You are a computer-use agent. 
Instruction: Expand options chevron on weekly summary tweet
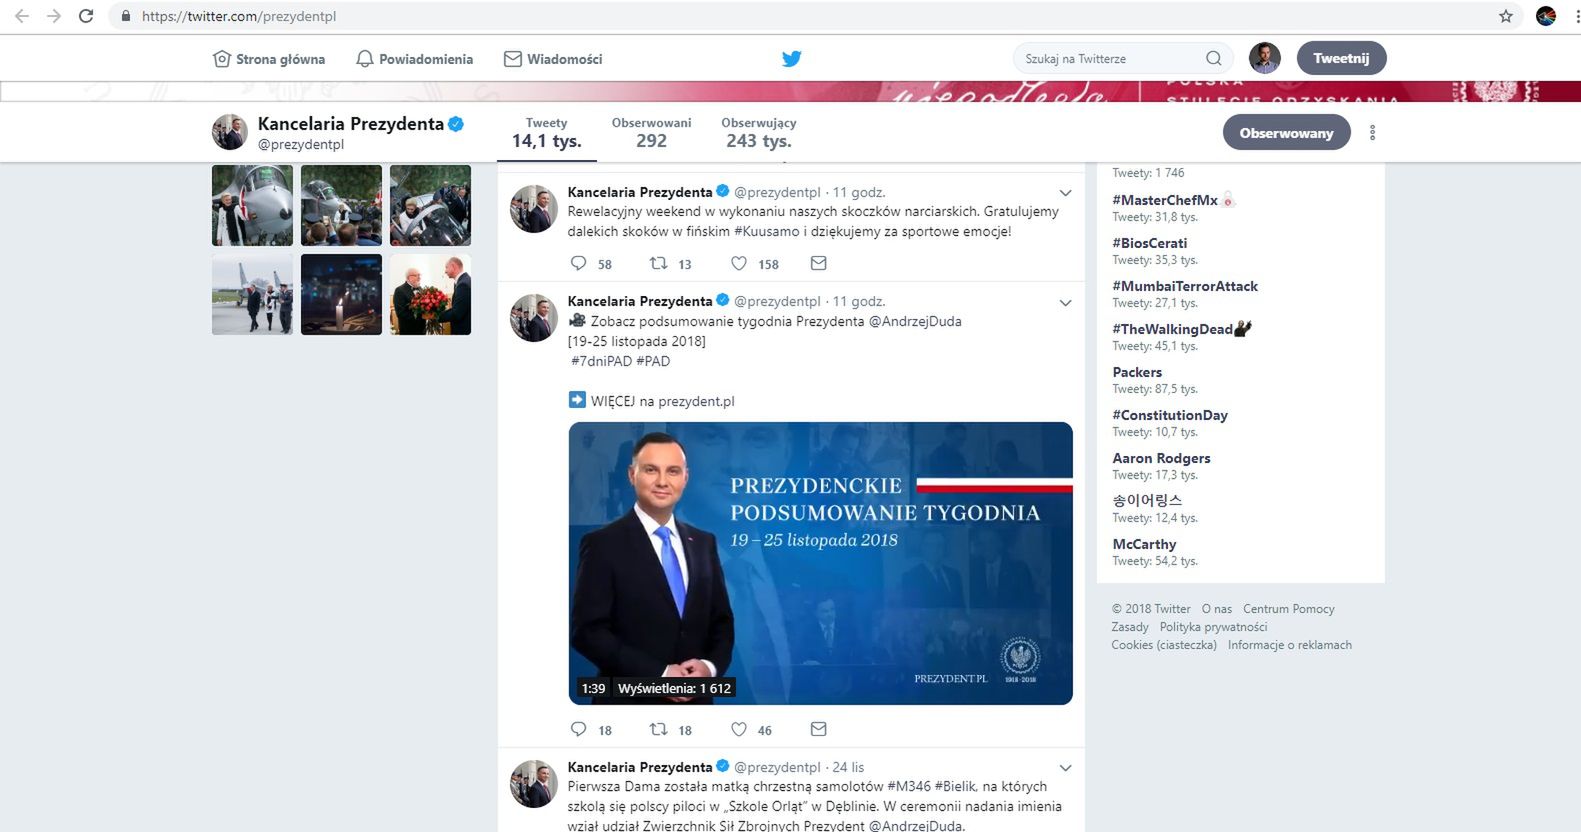(x=1065, y=303)
